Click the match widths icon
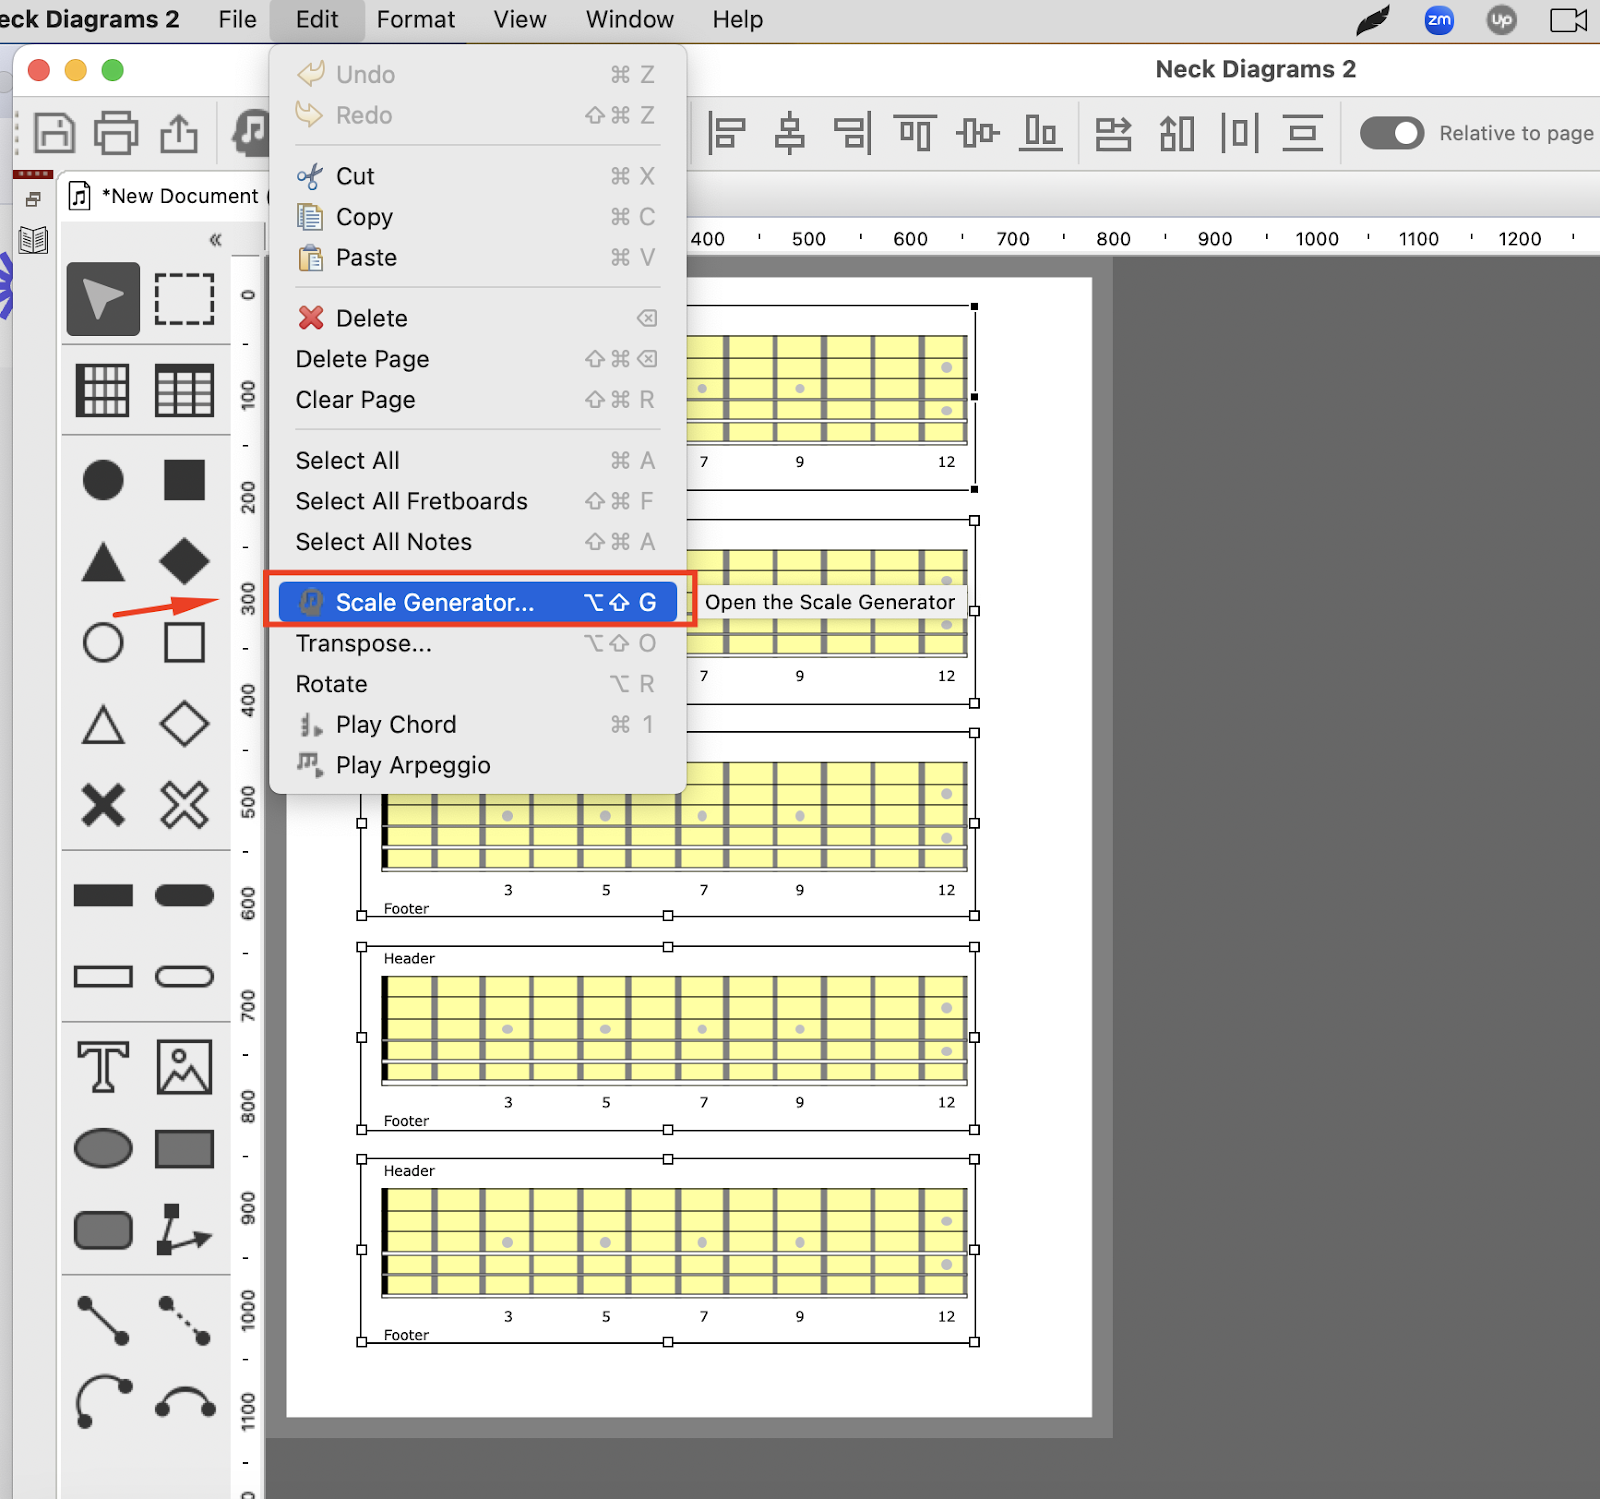Image resolution: width=1600 pixels, height=1499 pixels. tap(1113, 133)
